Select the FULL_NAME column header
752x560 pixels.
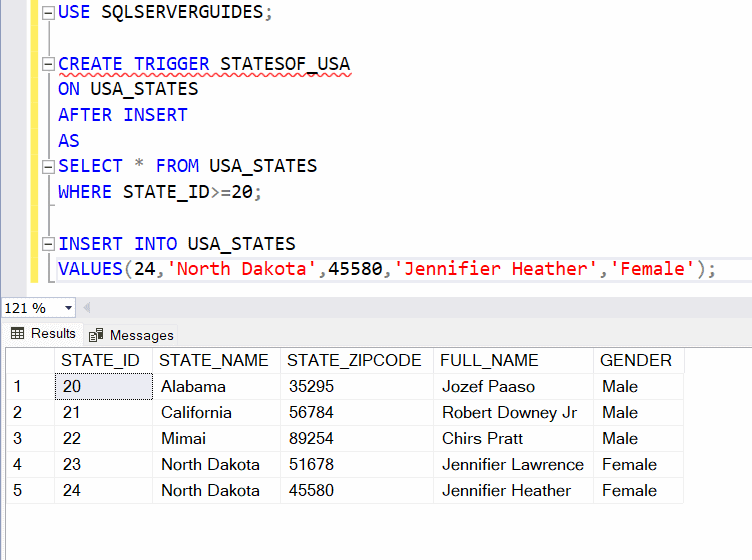(513, 361)
